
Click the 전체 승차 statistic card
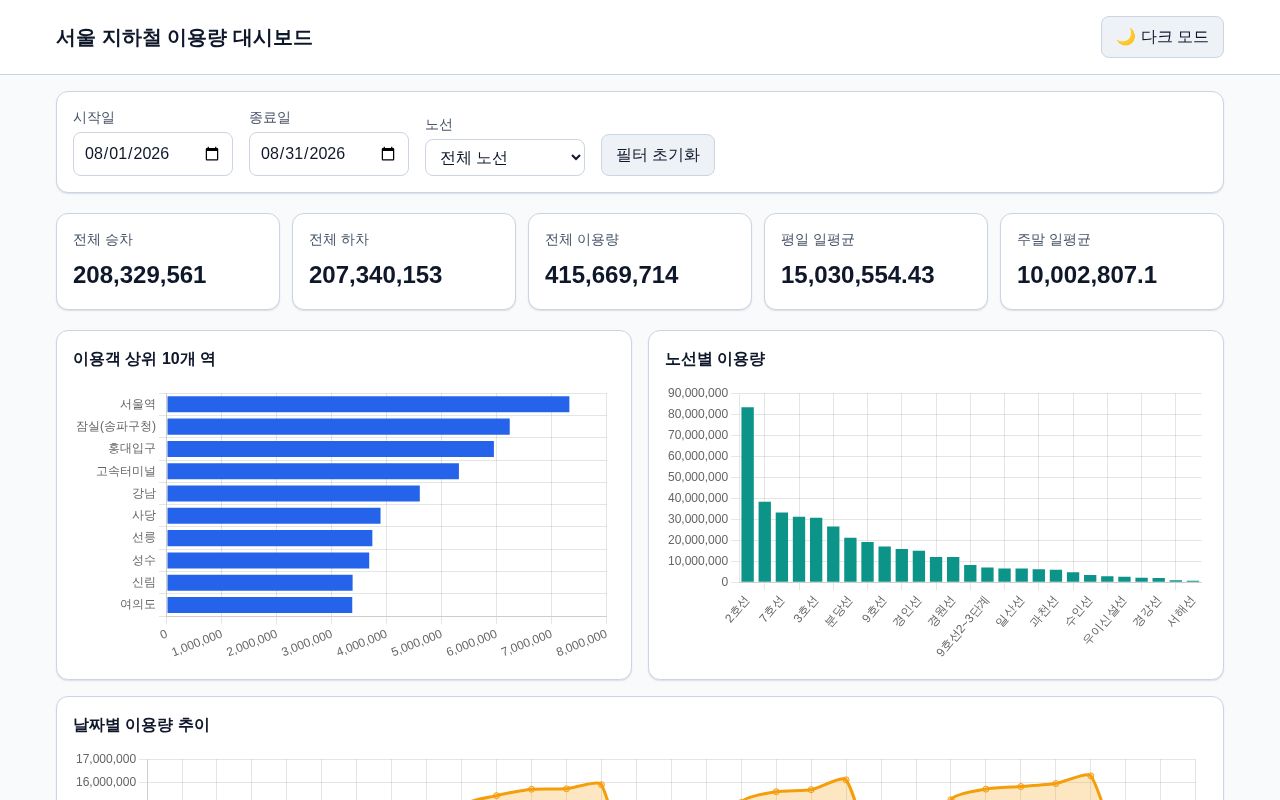(x=168, y=261)
